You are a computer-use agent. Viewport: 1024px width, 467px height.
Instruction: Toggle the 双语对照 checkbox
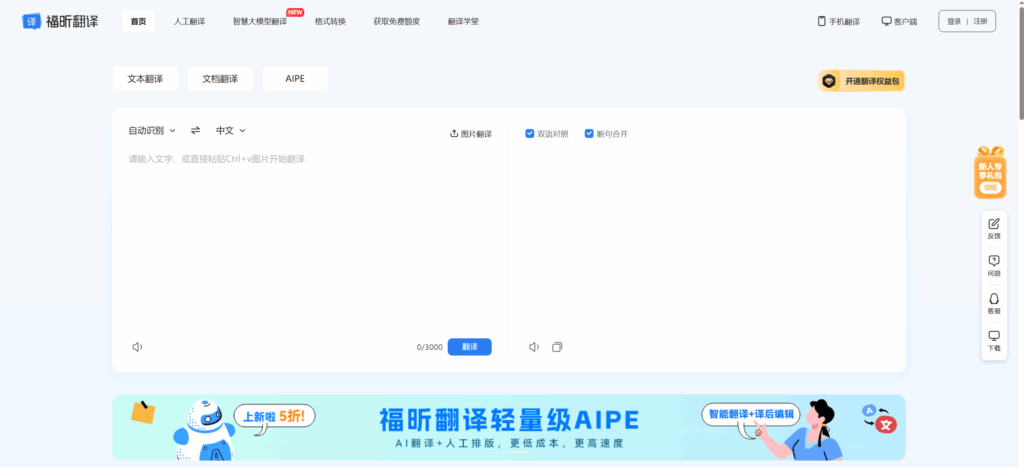click(530, 133)
